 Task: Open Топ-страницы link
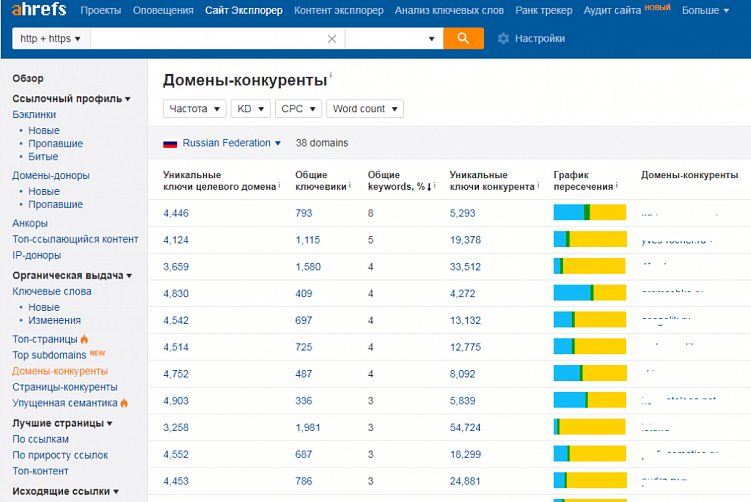pos(45,339)
